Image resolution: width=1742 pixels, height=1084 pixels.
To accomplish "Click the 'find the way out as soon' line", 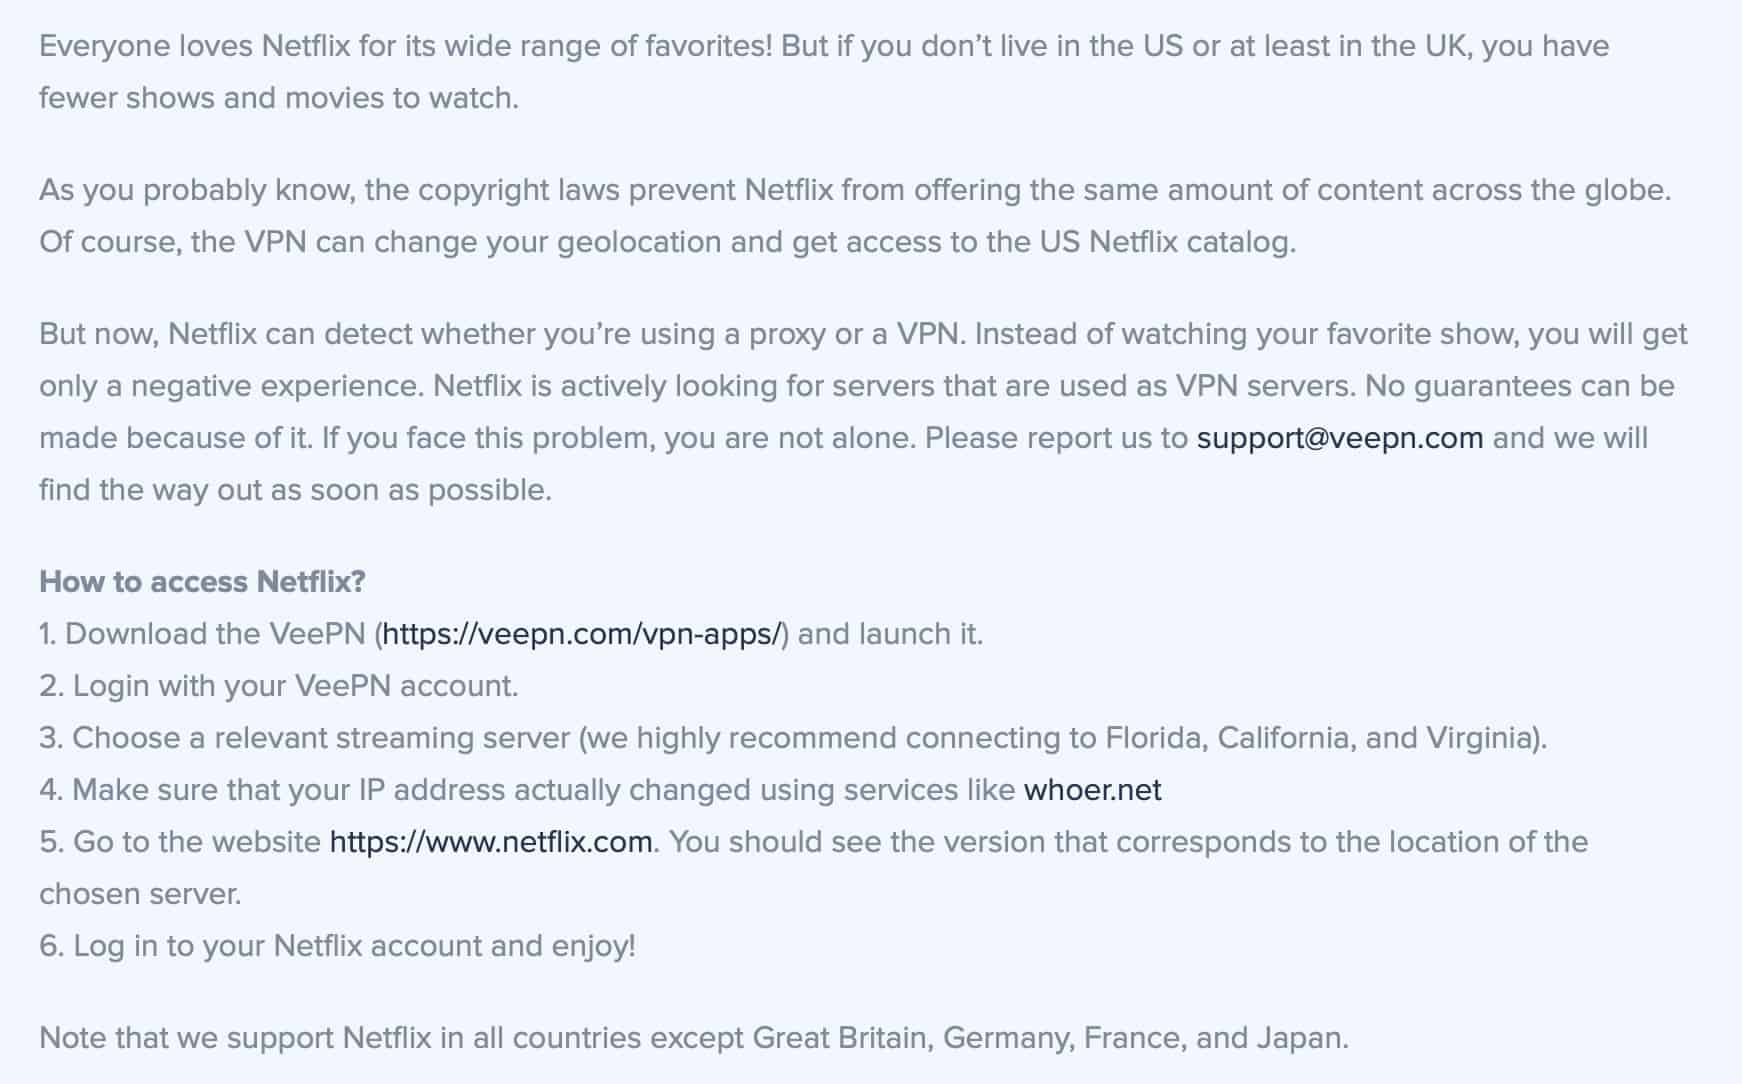I will coord(295,490).
